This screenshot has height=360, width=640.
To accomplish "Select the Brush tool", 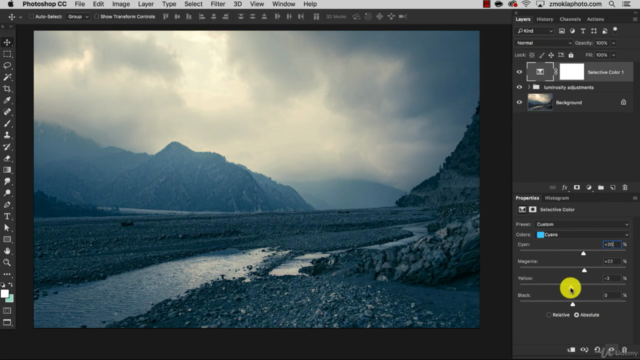I will (x=7, y=123).
